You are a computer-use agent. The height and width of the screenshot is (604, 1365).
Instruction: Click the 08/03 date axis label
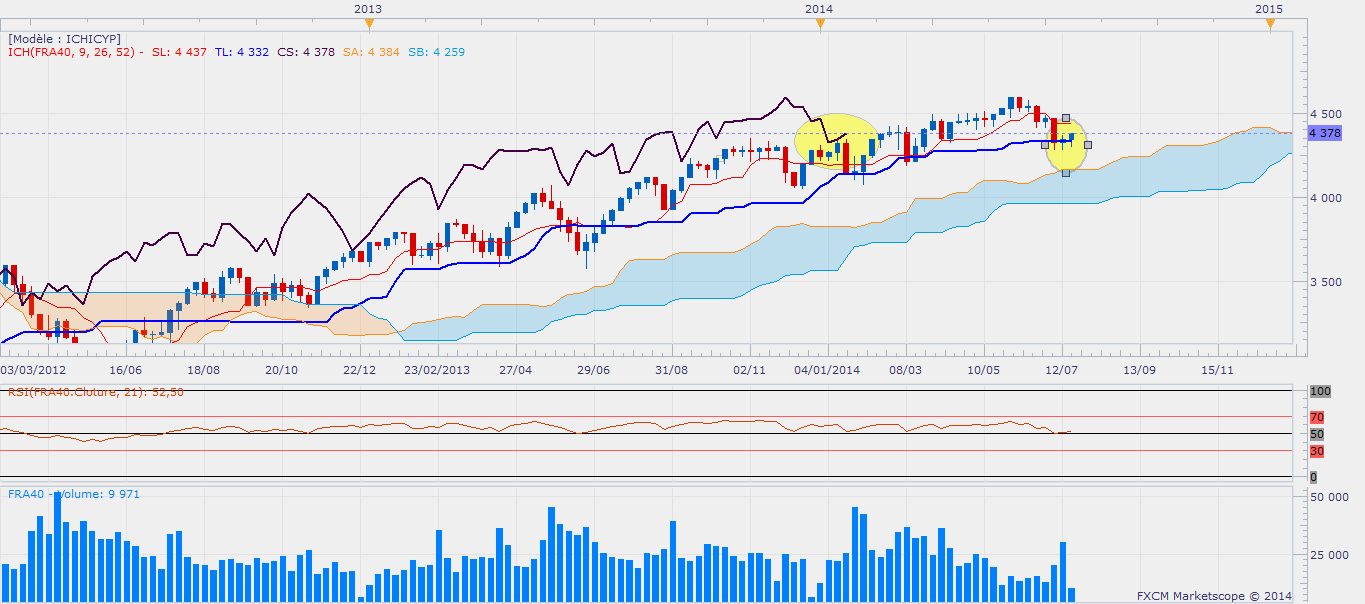pyautogui.click(x=906, y=369)
